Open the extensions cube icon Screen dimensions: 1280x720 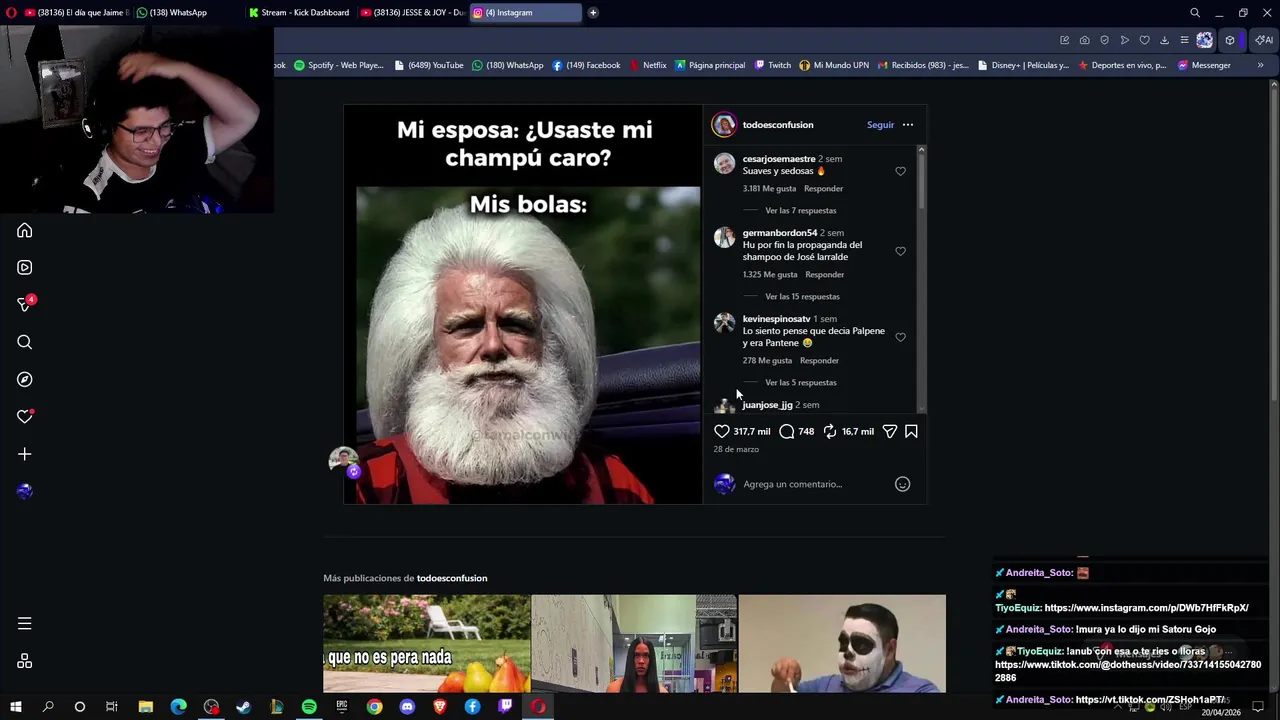(1230, 40)
